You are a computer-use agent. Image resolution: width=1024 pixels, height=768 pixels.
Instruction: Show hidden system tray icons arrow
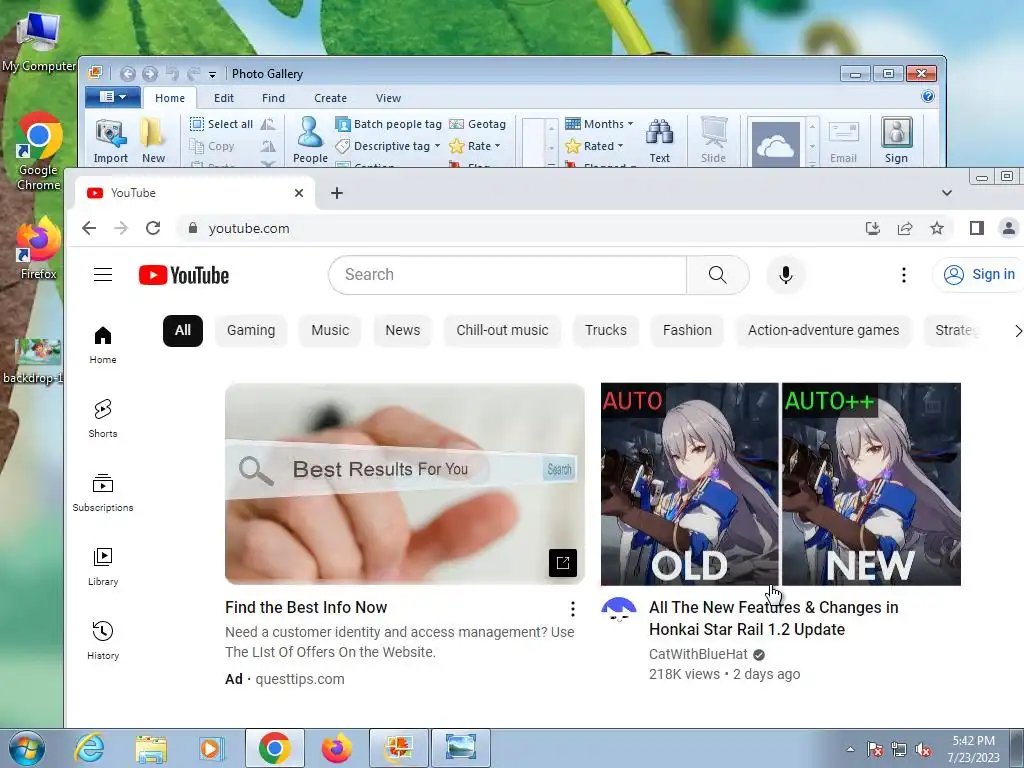tap(850, 749)
